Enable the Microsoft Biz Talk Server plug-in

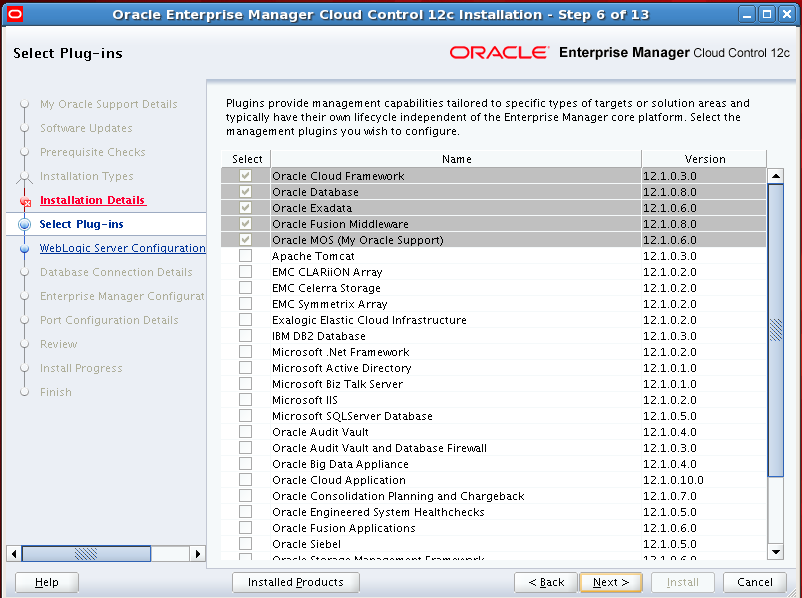(x=246, y=383)
